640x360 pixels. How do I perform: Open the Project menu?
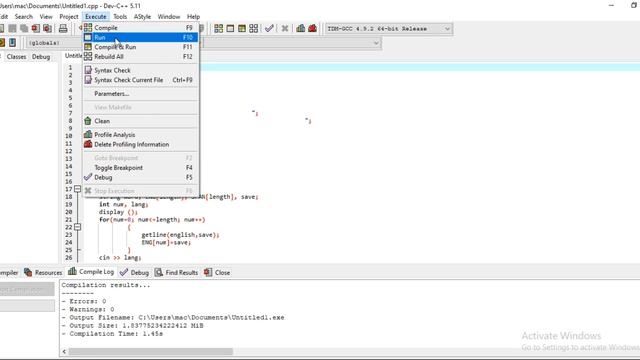[69, 16]
